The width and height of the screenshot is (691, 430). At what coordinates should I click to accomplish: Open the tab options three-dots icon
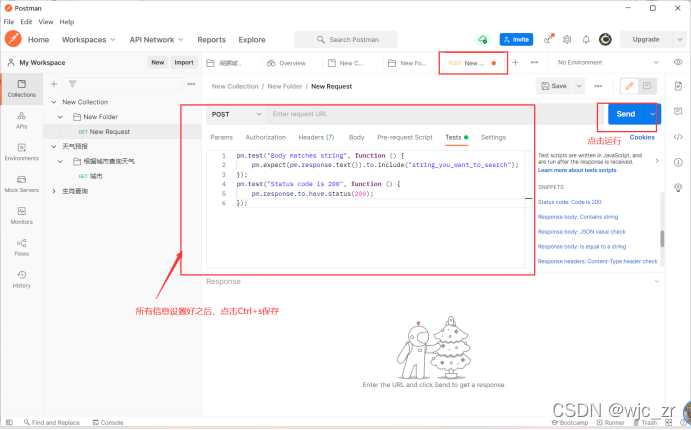pyautogui.click(x=534, y=63)
